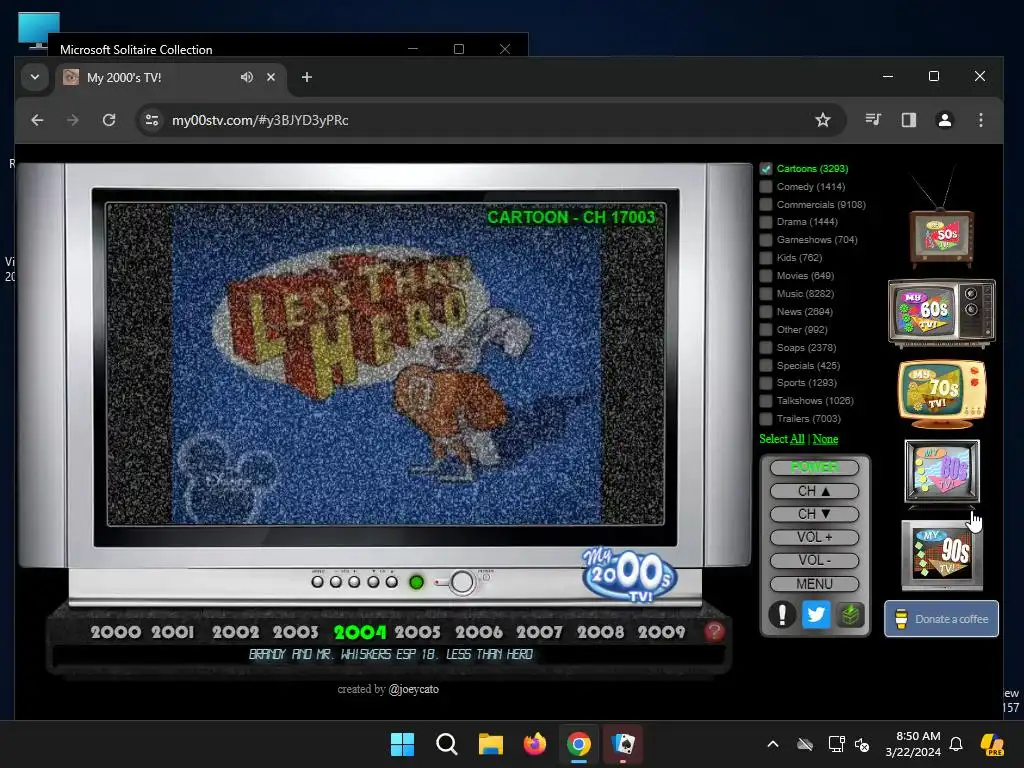Open the My 70s TV thumbnail
Viewport: 1024px width, 768px height.
point(941,394)
